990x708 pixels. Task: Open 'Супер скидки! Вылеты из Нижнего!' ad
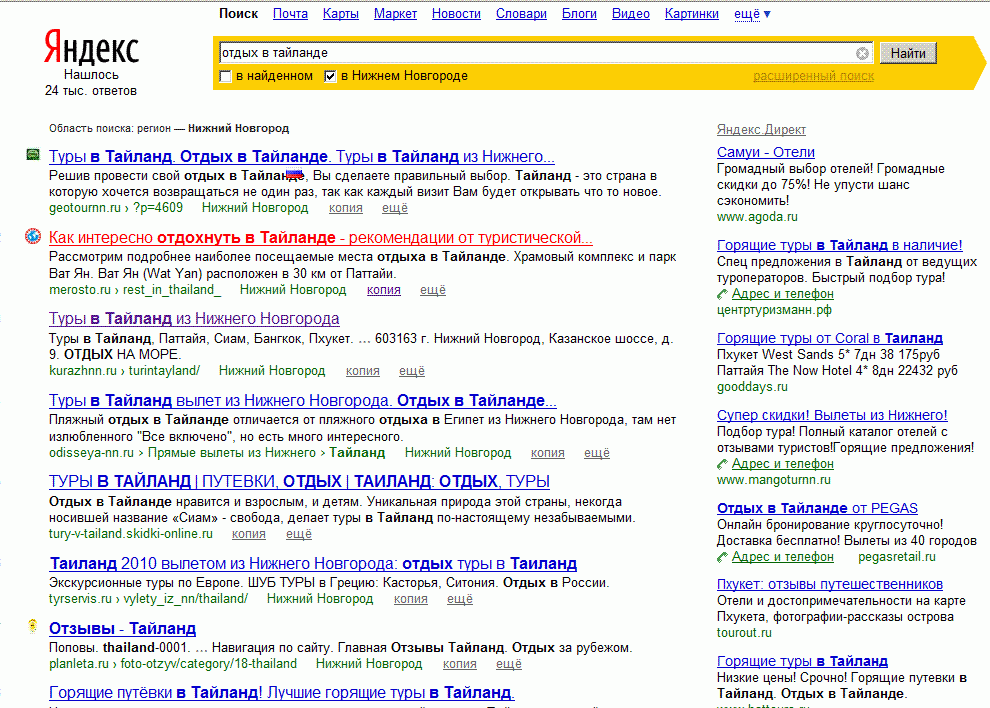832,416
